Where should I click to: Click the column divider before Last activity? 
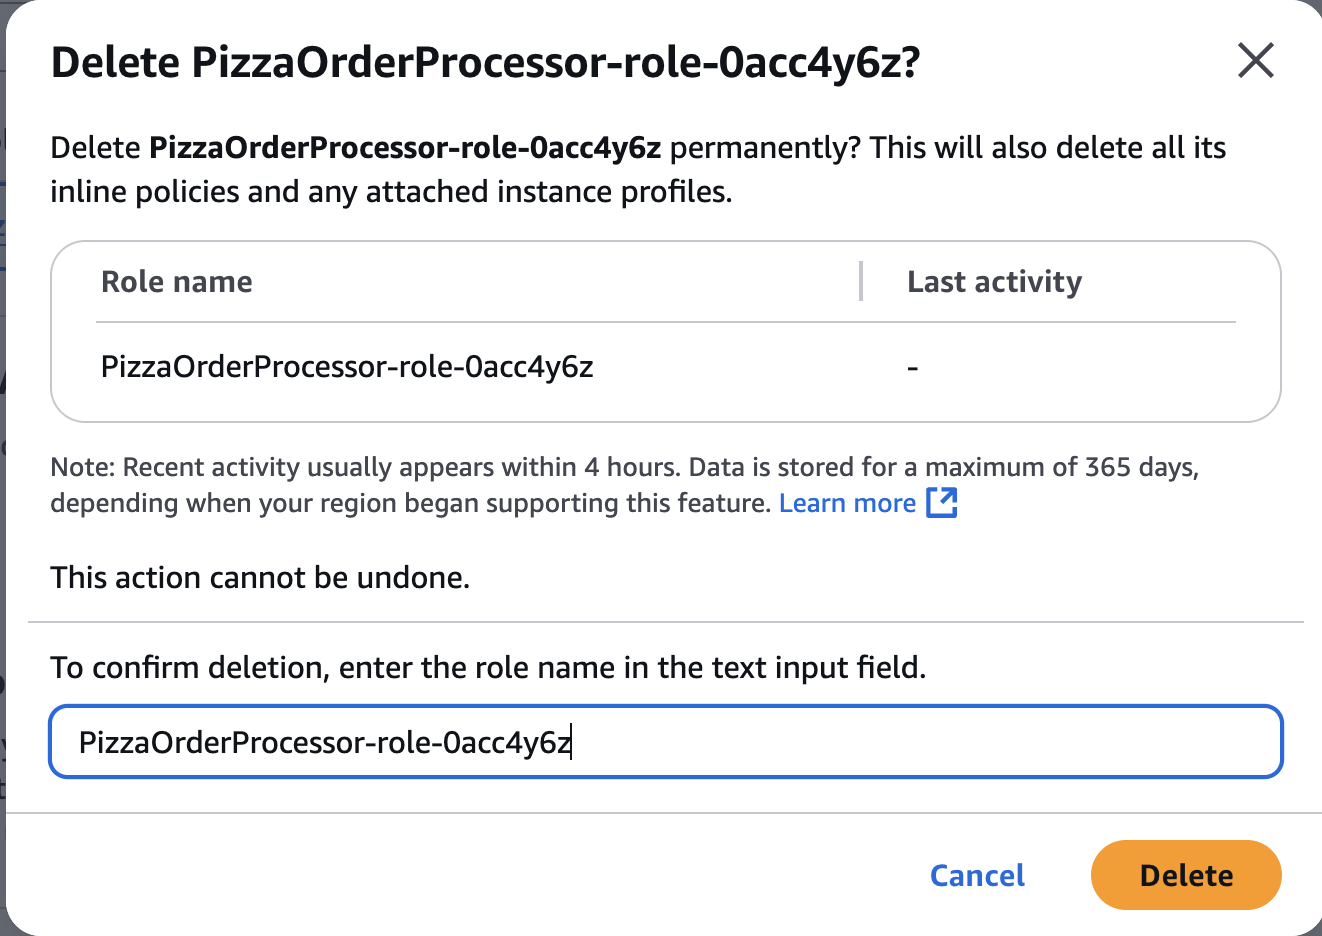point(861,282)
